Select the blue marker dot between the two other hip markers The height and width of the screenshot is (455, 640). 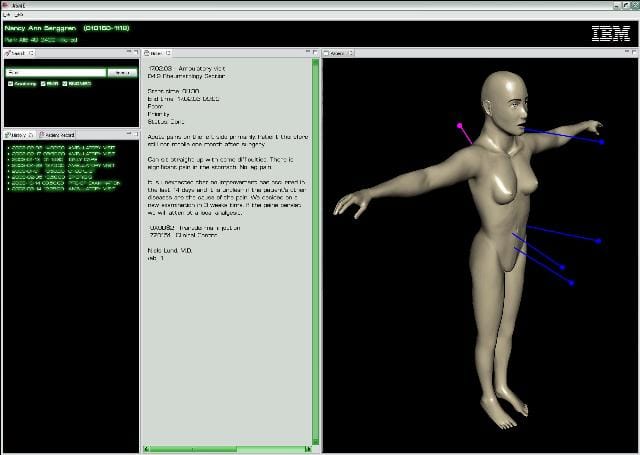click(562, 267)
